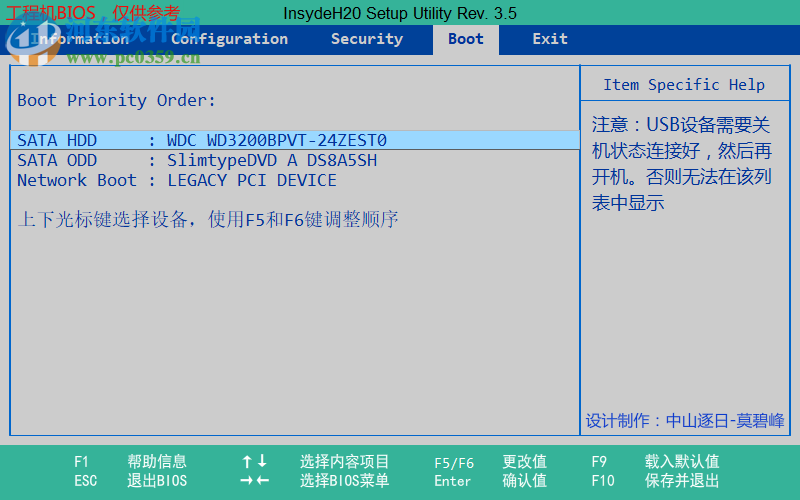The height and width of the screenshot is (500, 800).
Task: Click the F5/F6 更改值 hint
Action: [x=490, y=462]
